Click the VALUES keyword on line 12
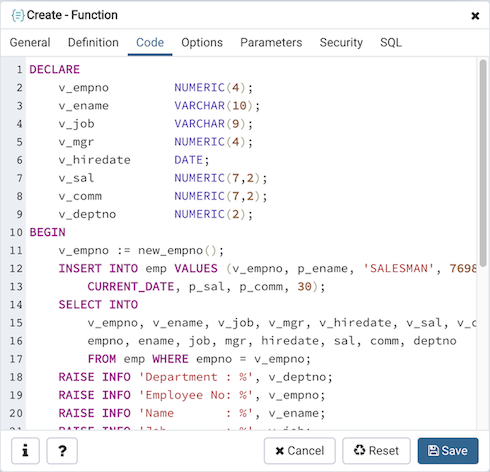Image resolution: width=490 pixels, height=472 pixels. pyautogui.click(x=196, y=268)
